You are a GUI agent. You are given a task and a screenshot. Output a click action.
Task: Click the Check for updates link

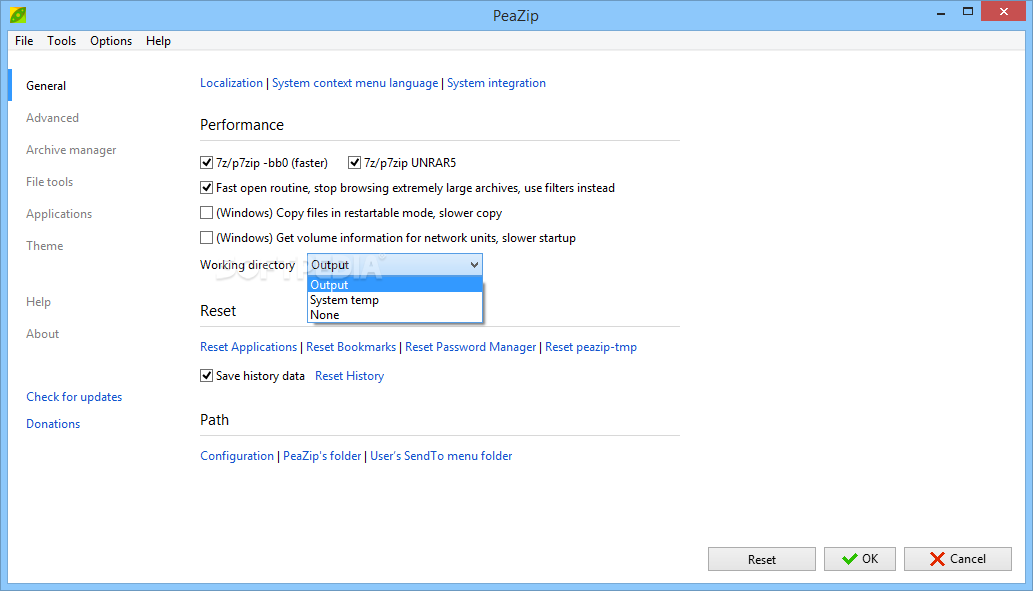point(74,397)
